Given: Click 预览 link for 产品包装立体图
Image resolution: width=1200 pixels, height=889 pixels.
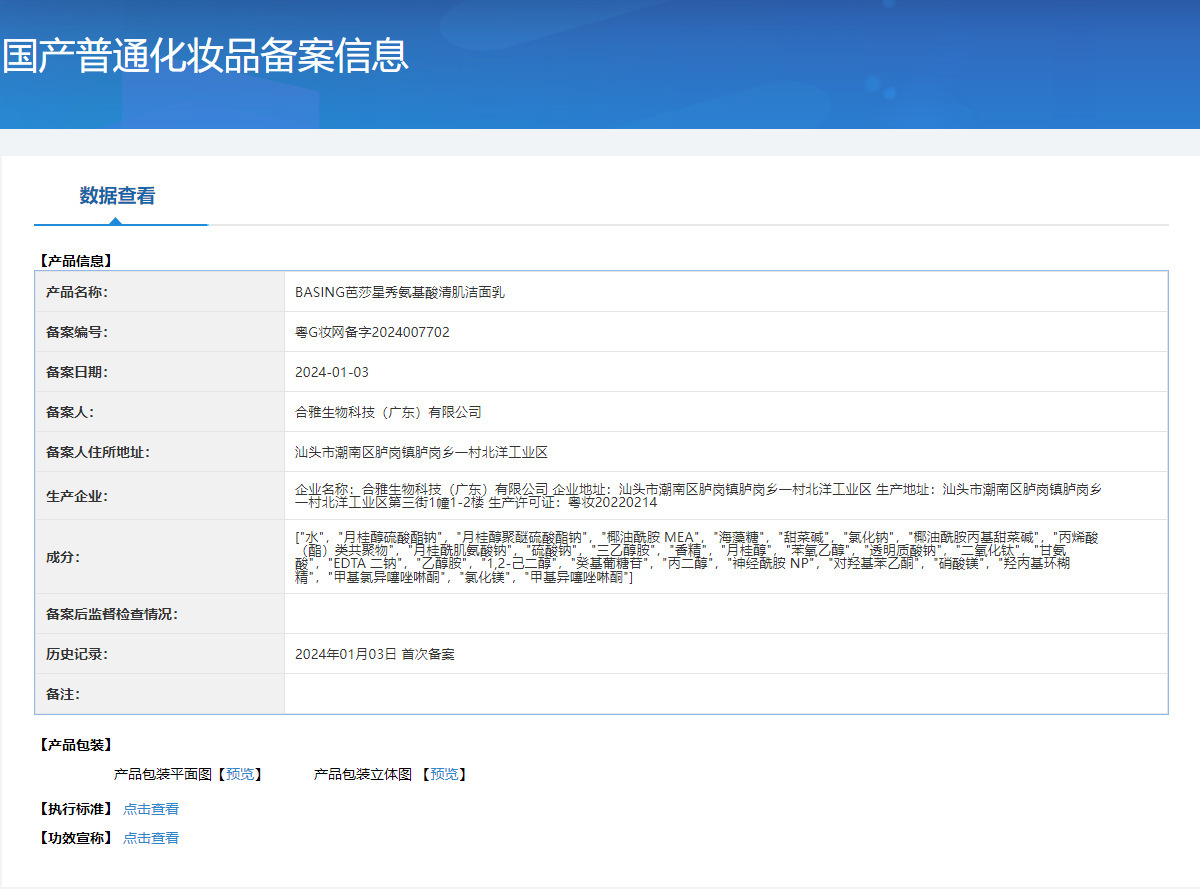Looking at the screenshot, I should (x=444, y=774).
